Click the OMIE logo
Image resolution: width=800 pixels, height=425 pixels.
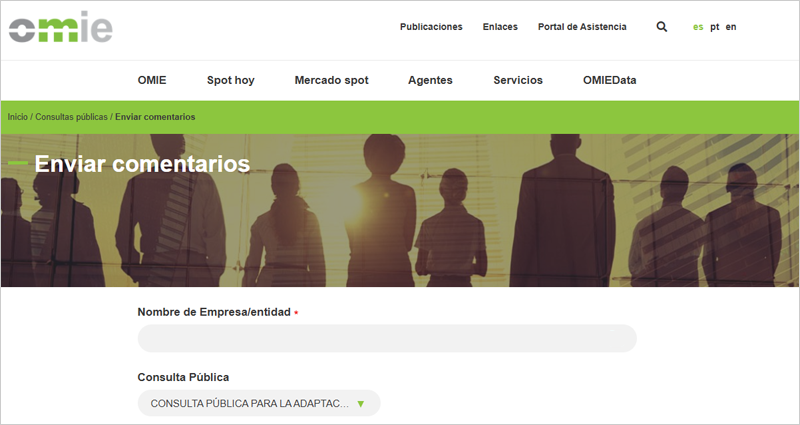point(61,27)
